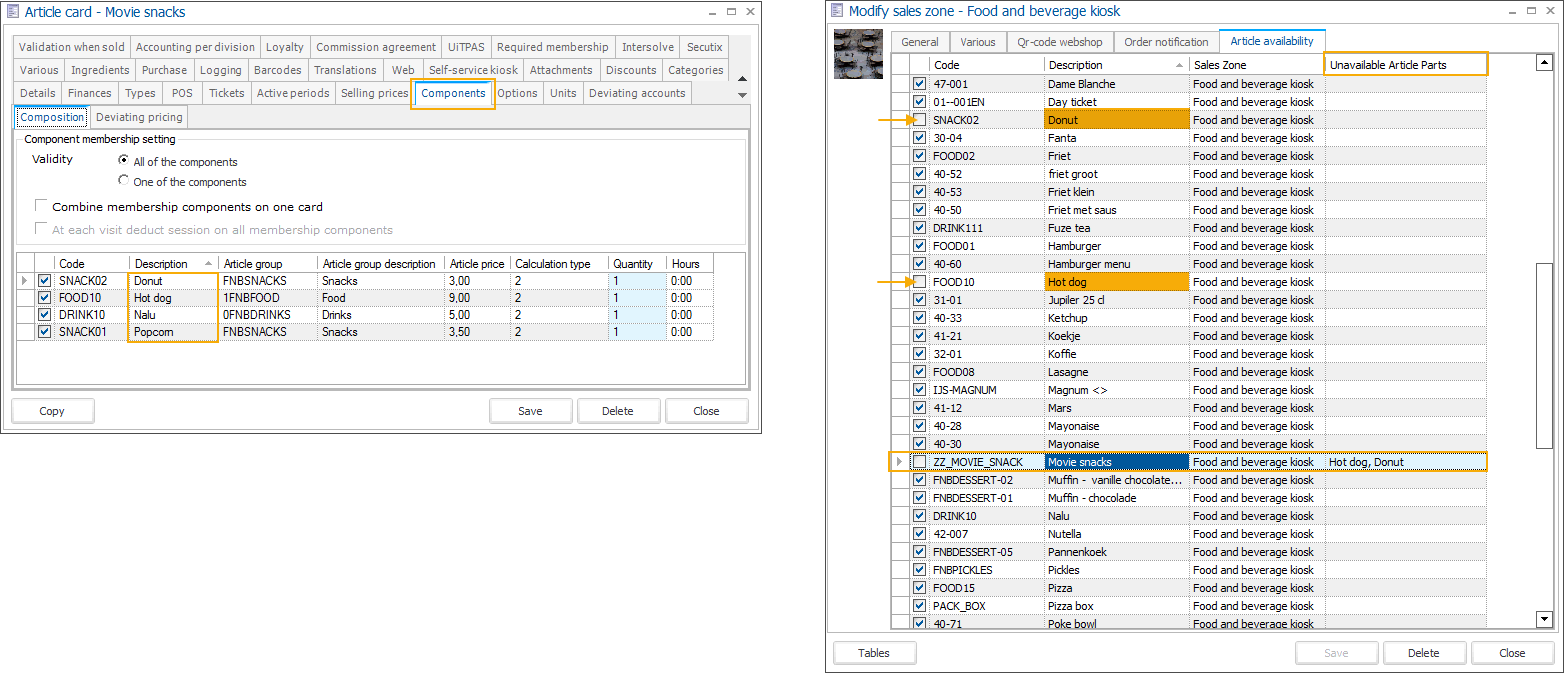Click the Tables button
Image resolution: width=1564 pixels, height=673 pixels.
tap(874, 653)
